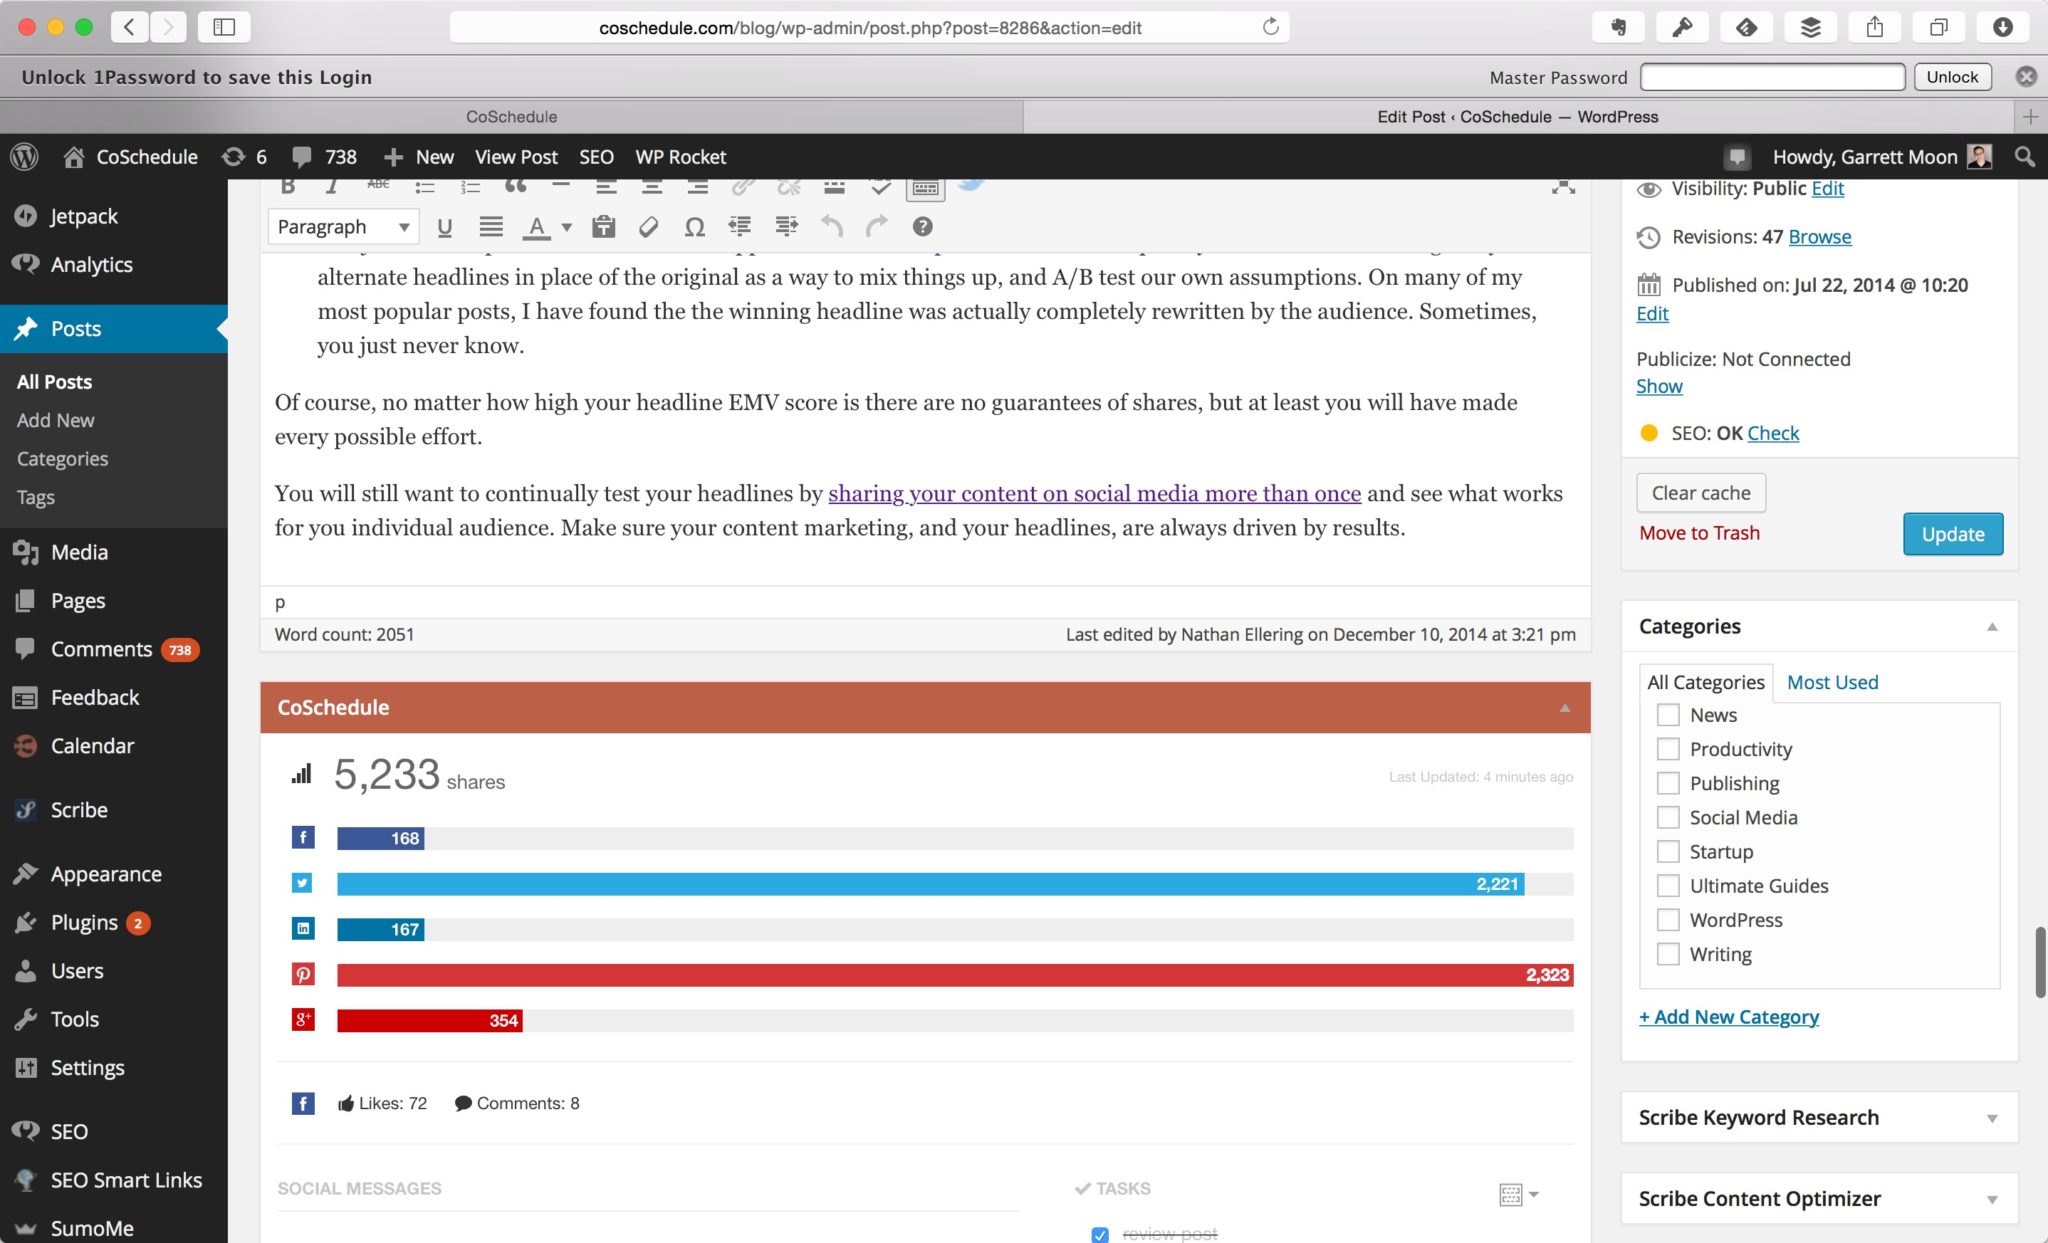Check the Ultimate Guides category
The width and height of the screenshot is (2048, 1243).
pos(1668,885)
